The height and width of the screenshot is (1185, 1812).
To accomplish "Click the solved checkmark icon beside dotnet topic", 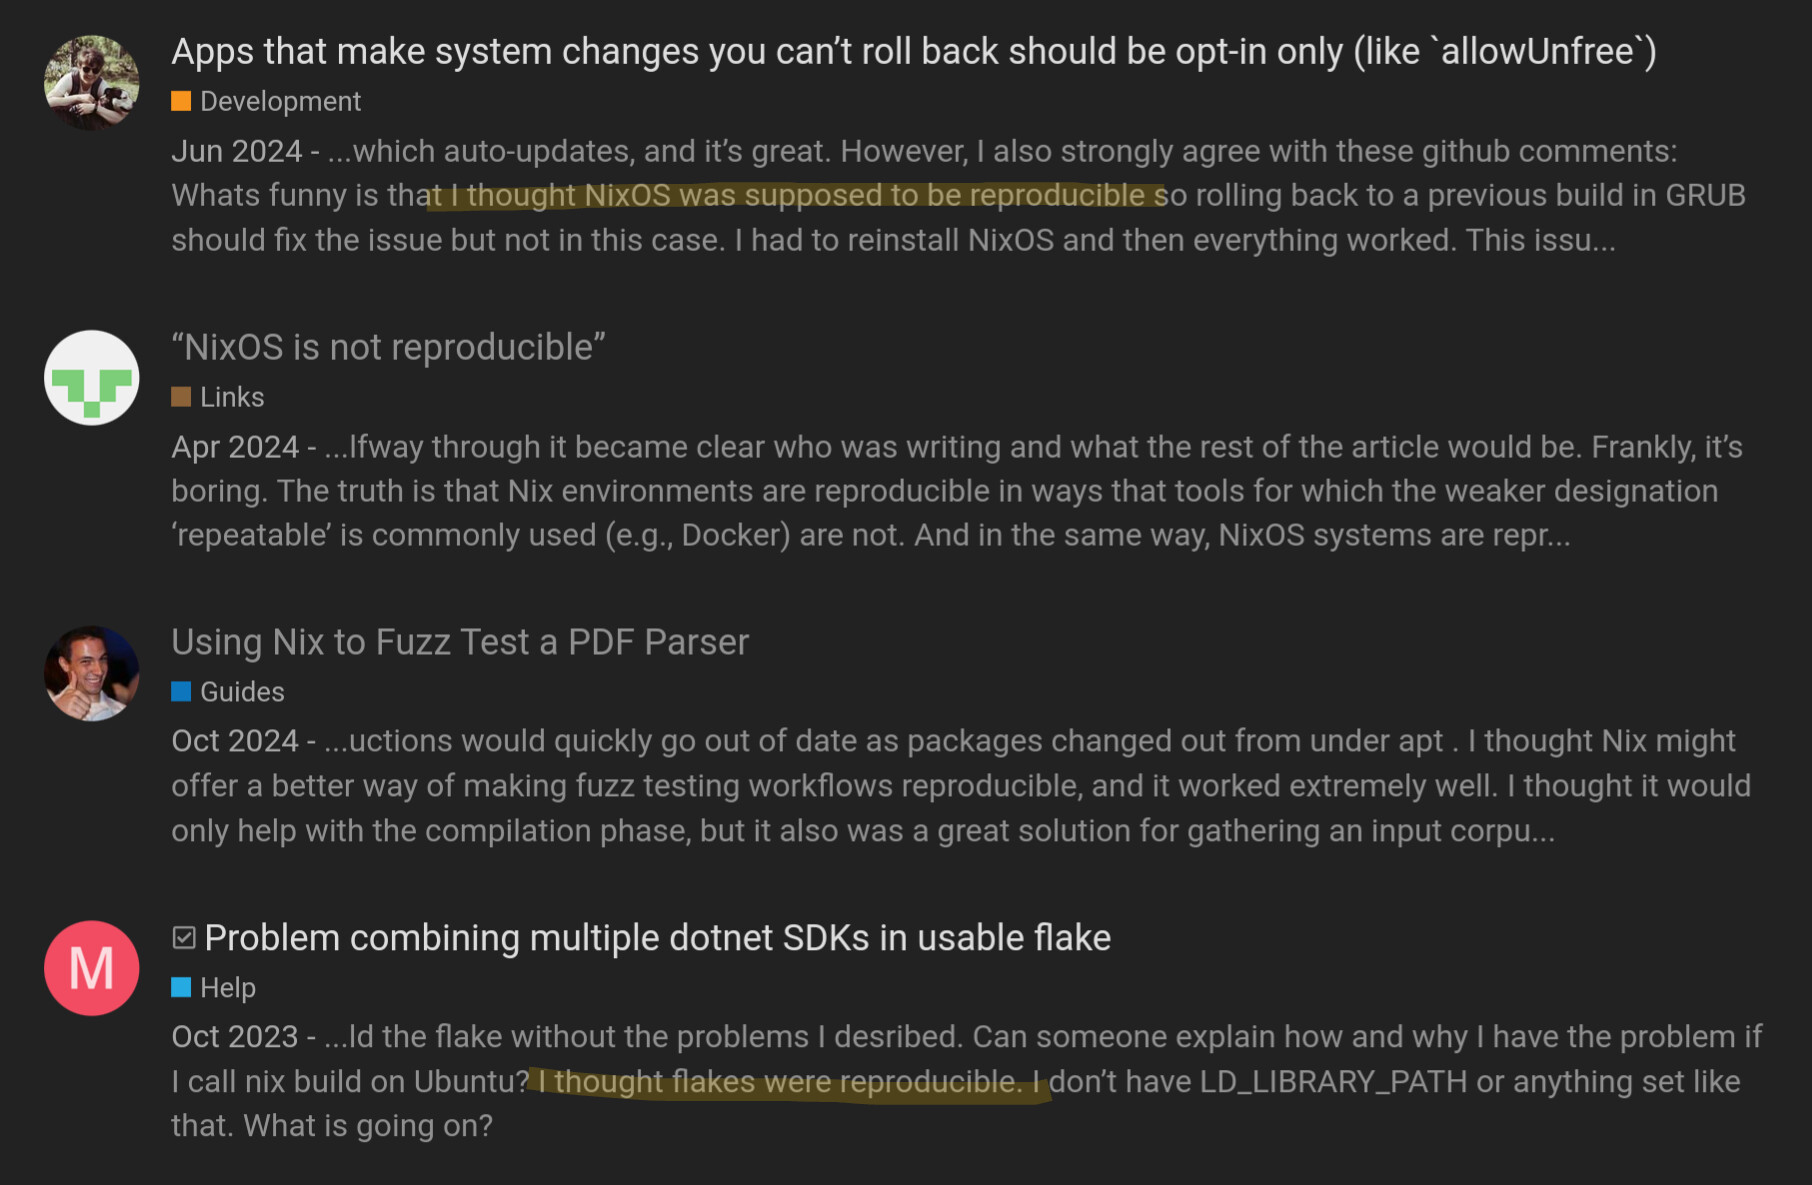I will click(184, 938).
